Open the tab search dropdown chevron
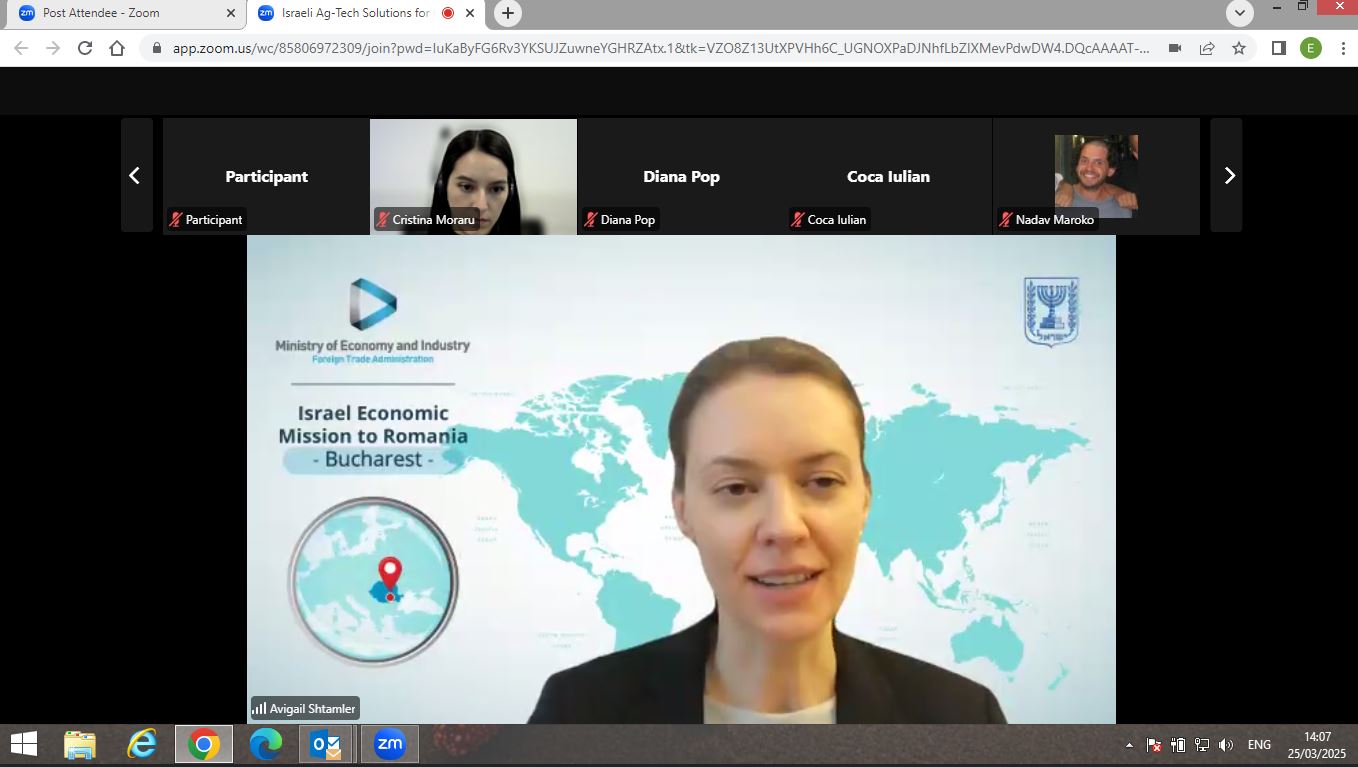 point(1240,13)
